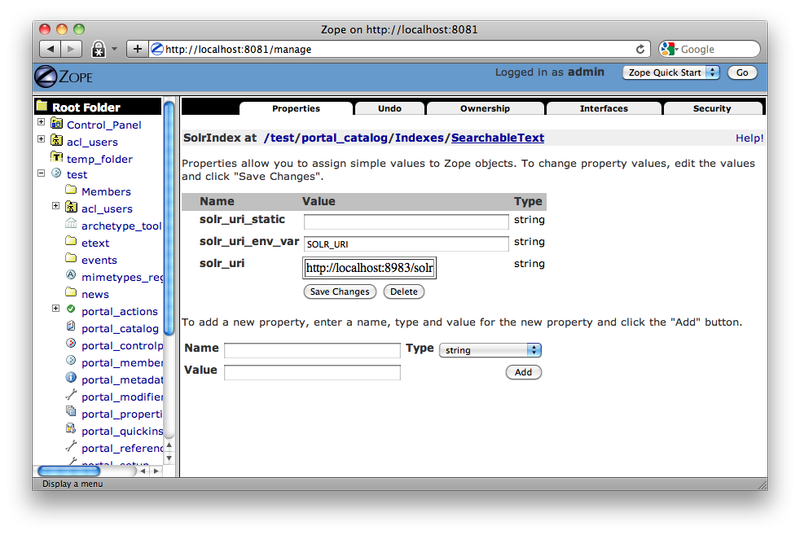
Task: Click the solr_uri value field
Action: pos(369,268)
